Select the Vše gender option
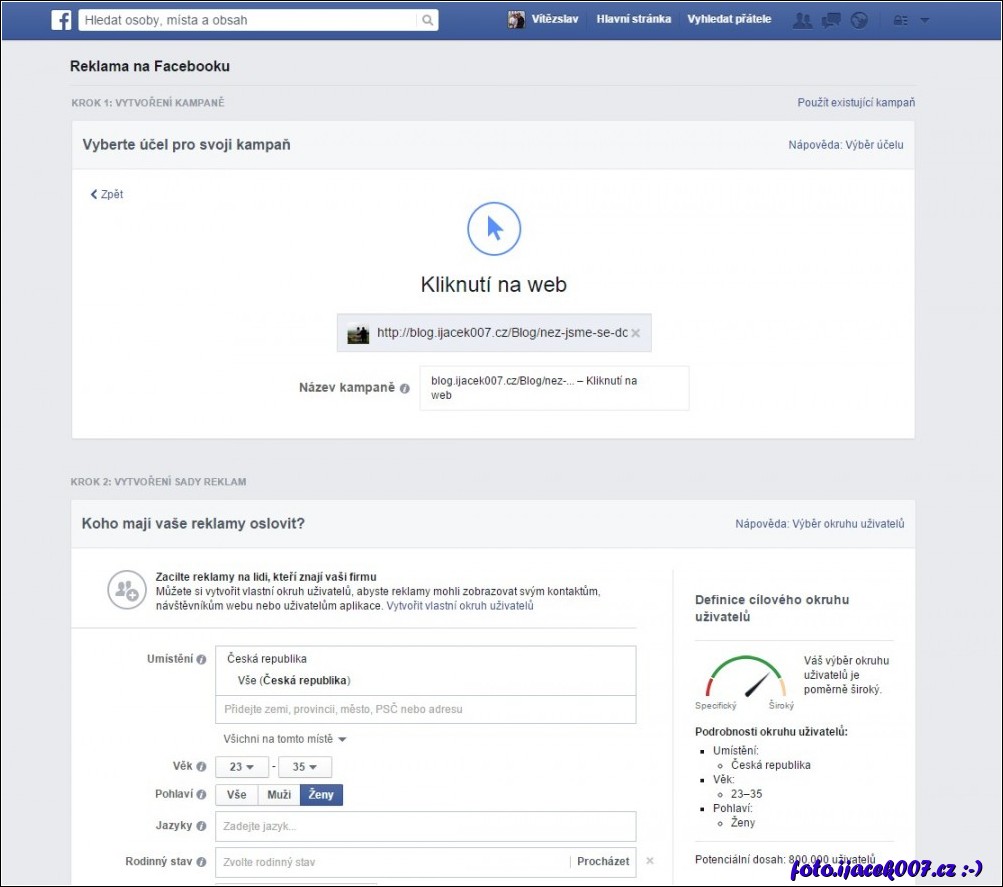 [236, 795]
